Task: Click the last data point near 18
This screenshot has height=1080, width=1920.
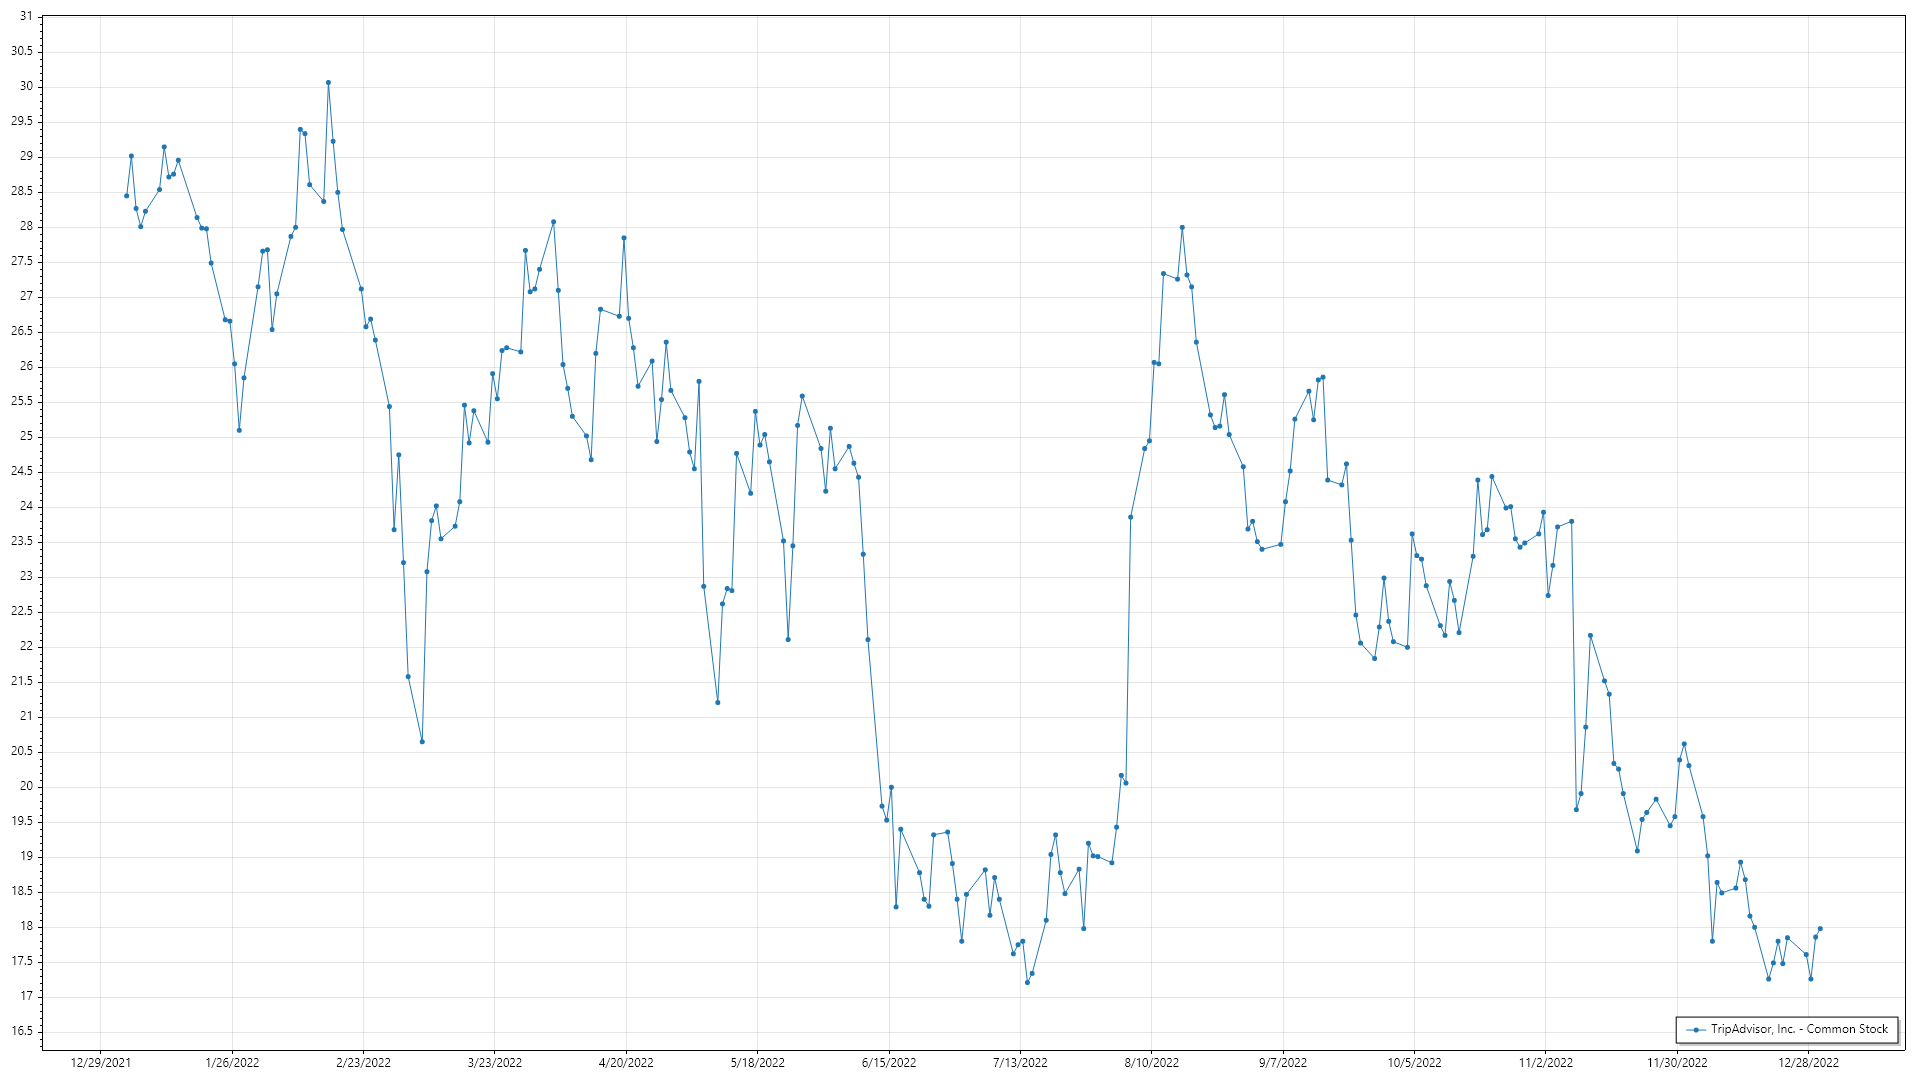Action: [1820, 929]
